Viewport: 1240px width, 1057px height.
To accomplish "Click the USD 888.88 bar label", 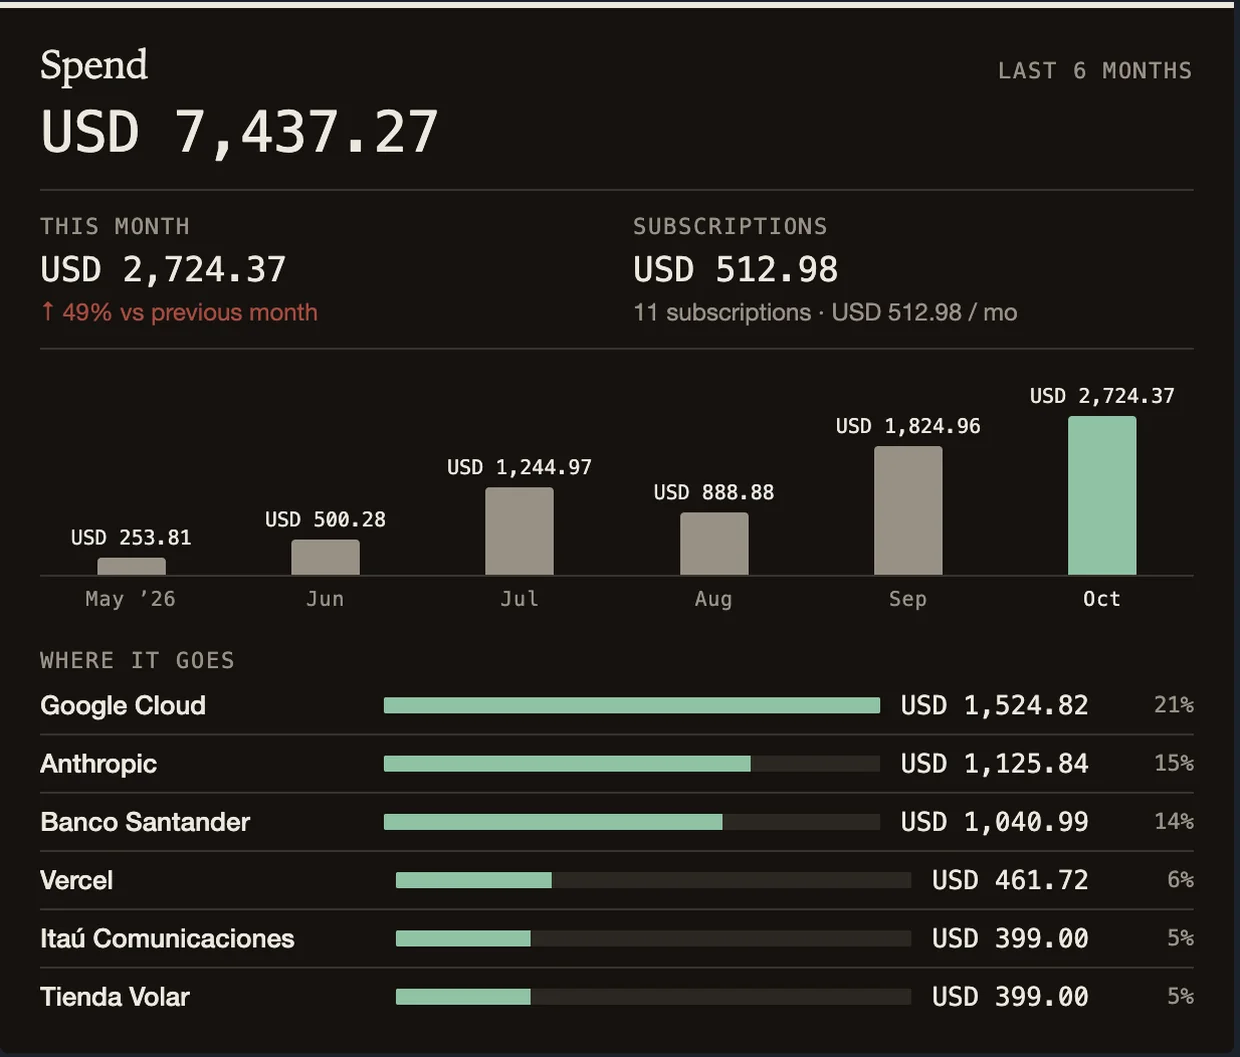I will click(714, 492).
